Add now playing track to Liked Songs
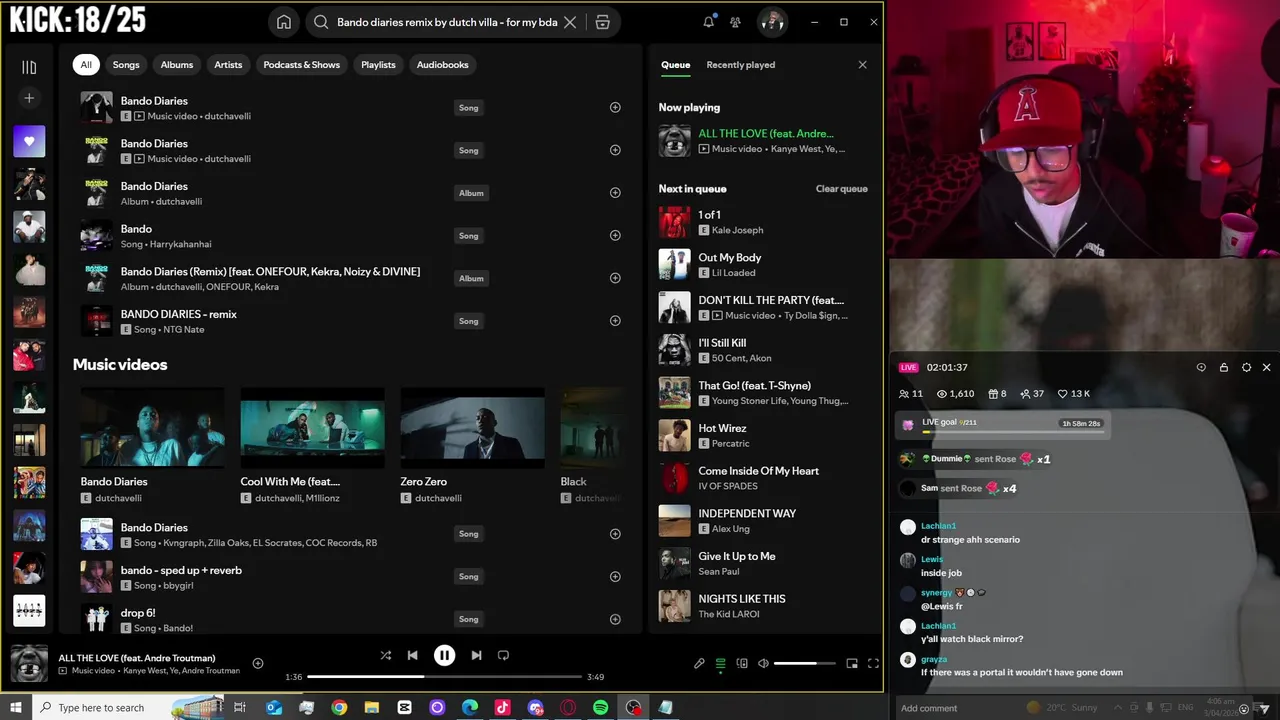 [x=258, y=663]
